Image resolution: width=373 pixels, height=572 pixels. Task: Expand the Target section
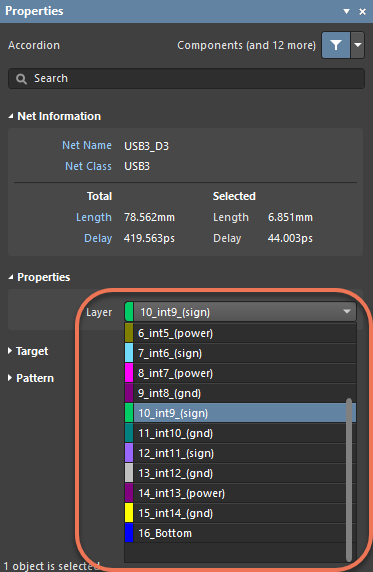click(10, 351)
